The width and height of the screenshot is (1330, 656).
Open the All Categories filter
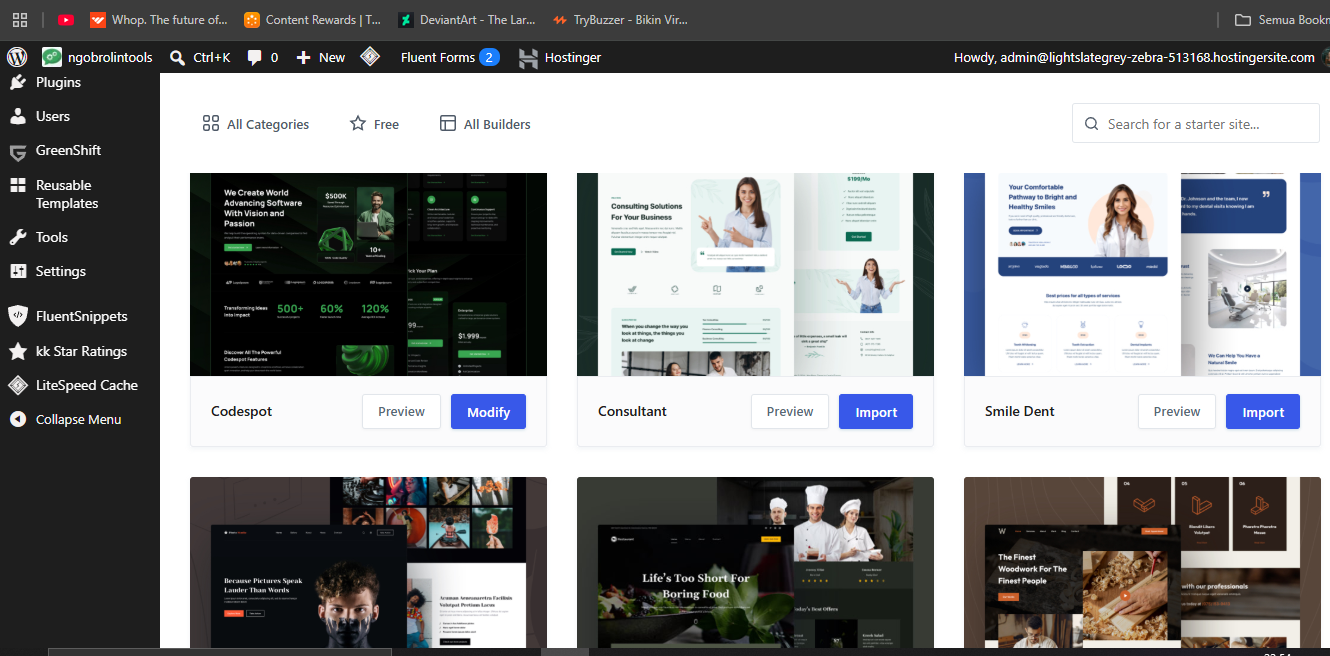(255, 124)
